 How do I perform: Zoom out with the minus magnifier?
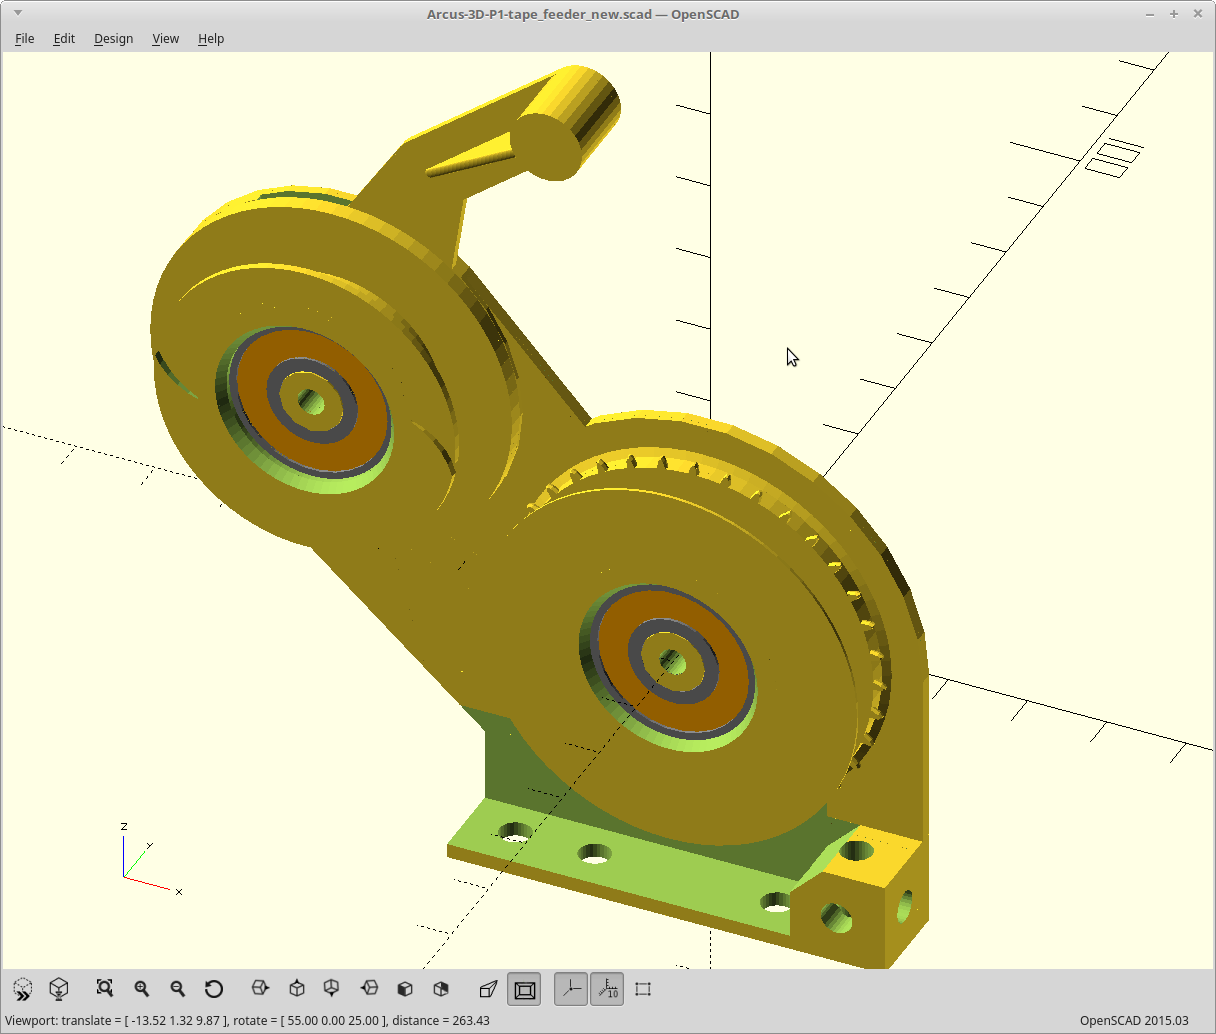pos(178,989)
